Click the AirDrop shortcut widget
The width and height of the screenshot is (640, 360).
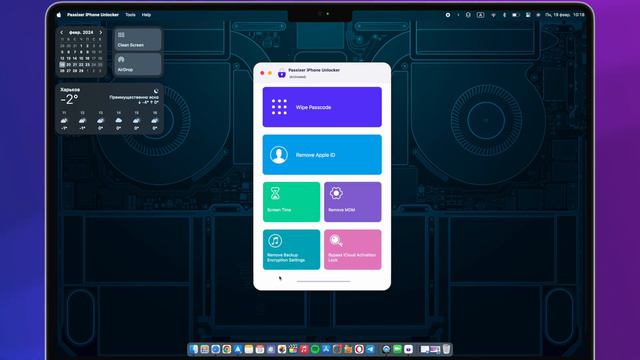(138, 64)
